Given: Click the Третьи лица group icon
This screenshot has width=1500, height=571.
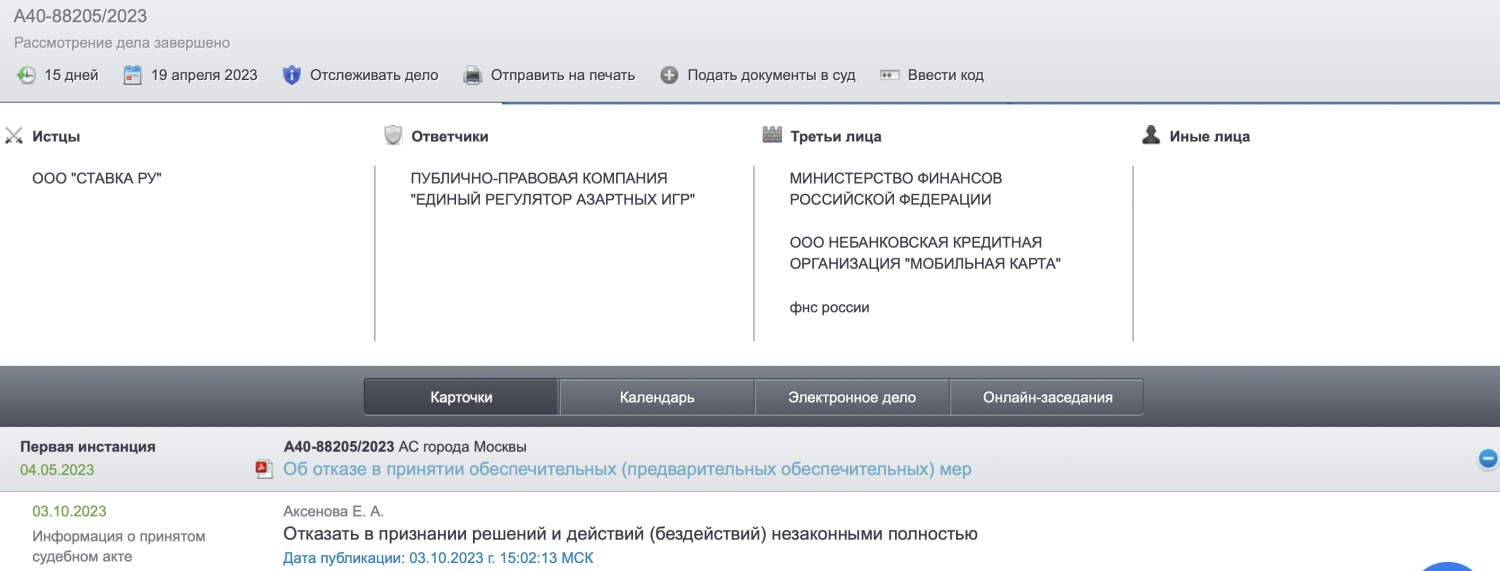Looking at the screenshot, I should click(771, 136).
